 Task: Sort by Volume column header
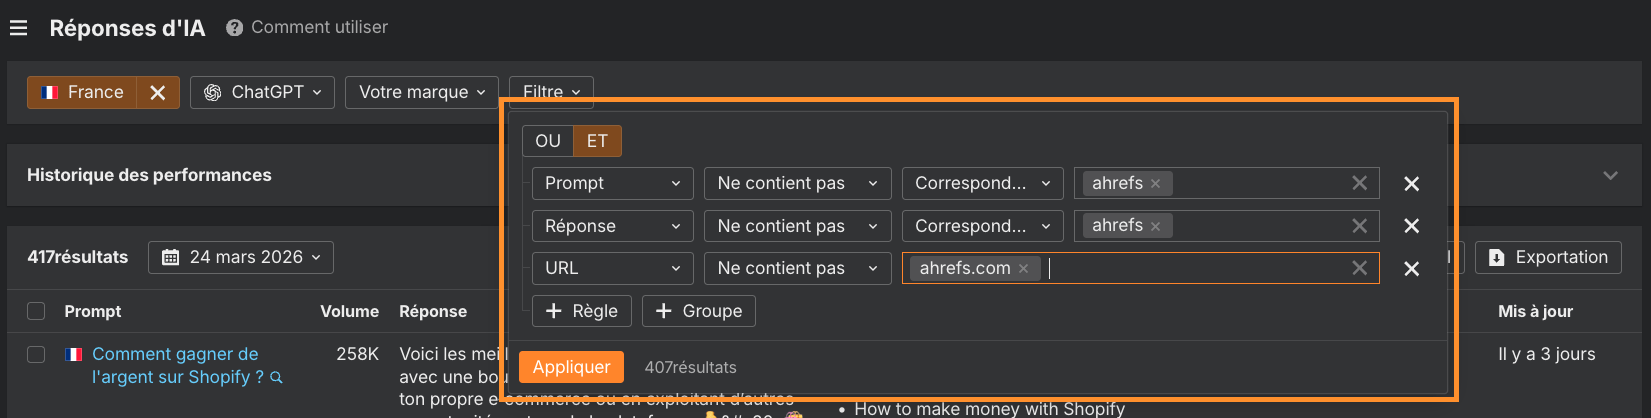click(349, 311)
